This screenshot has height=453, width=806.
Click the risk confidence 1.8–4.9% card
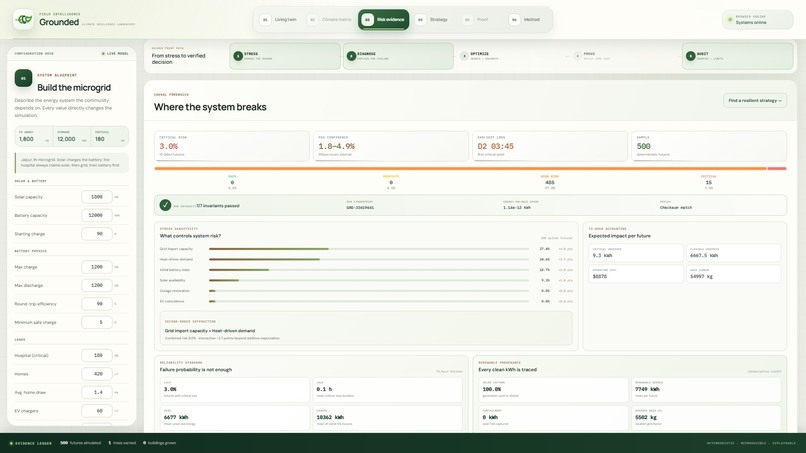(391, 146)
